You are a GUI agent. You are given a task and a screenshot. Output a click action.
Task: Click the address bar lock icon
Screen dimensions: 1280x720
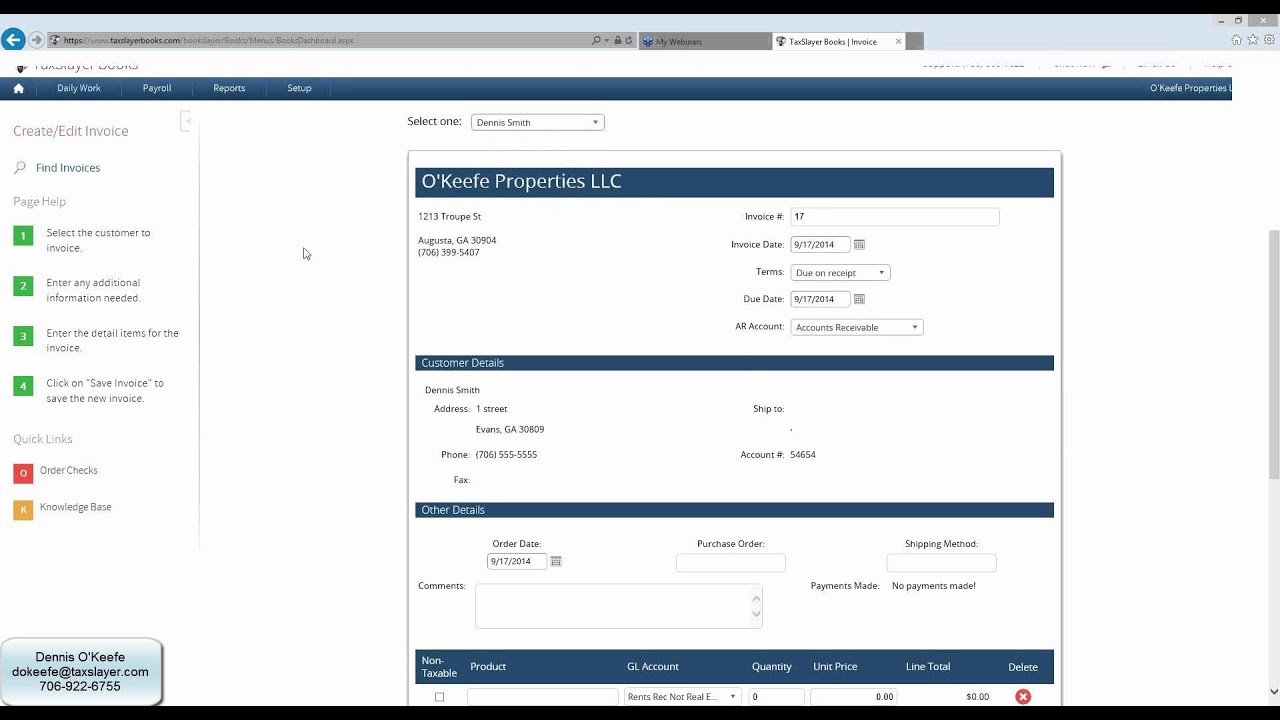pos(618,41)
